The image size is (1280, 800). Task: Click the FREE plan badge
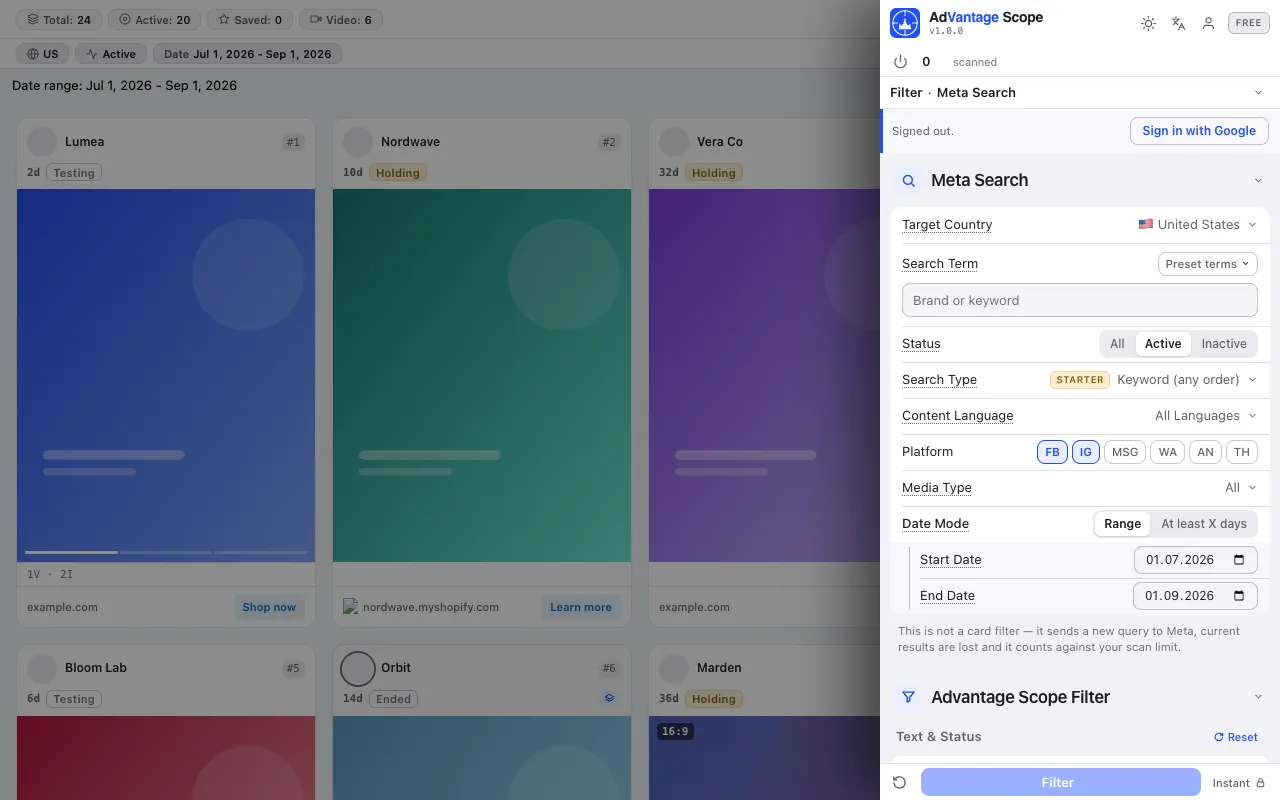pyautogui.click(x=1248, y=23)
